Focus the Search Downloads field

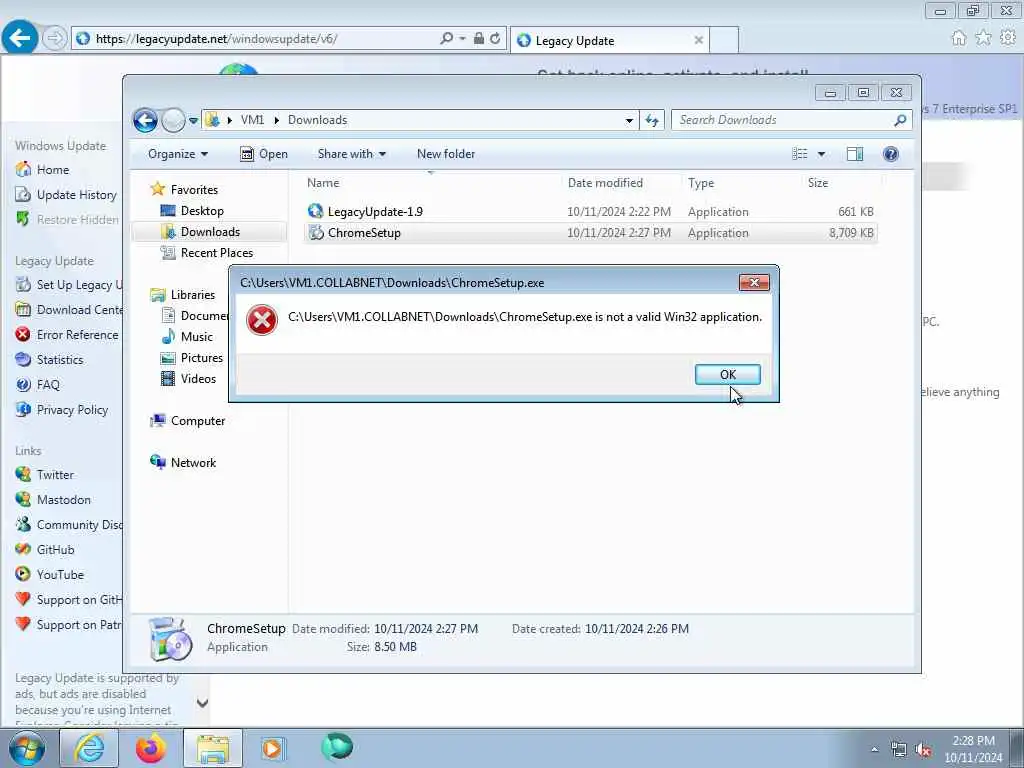[x=784, y=120]
